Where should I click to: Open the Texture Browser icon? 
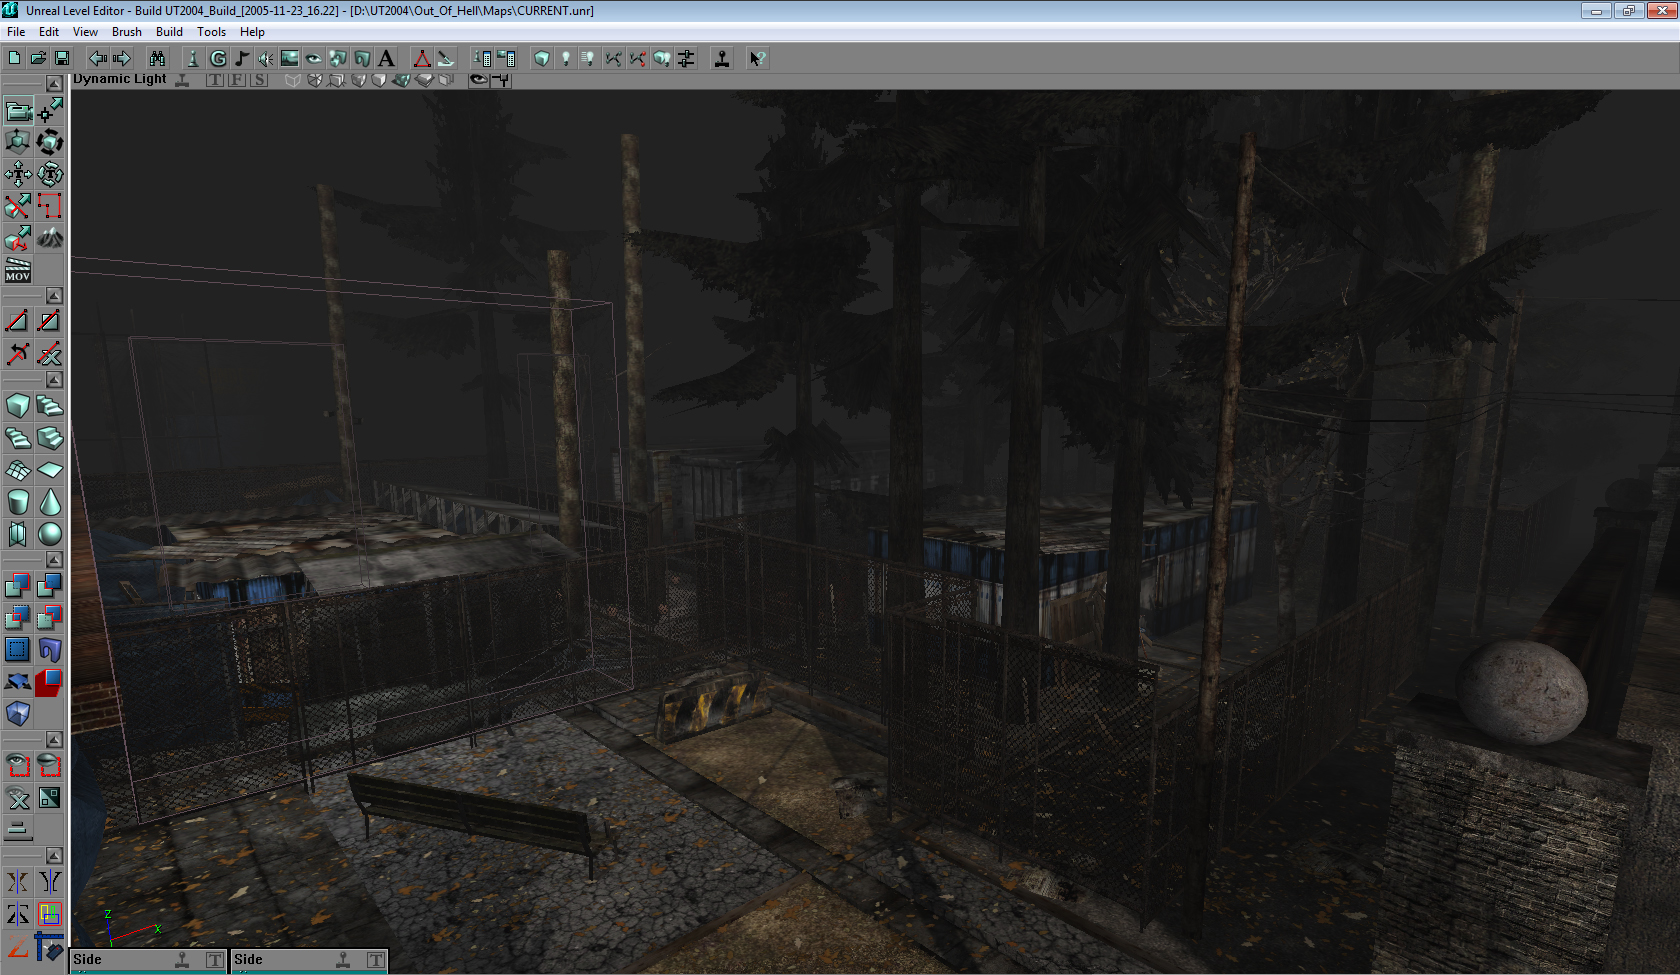(289, 59)
